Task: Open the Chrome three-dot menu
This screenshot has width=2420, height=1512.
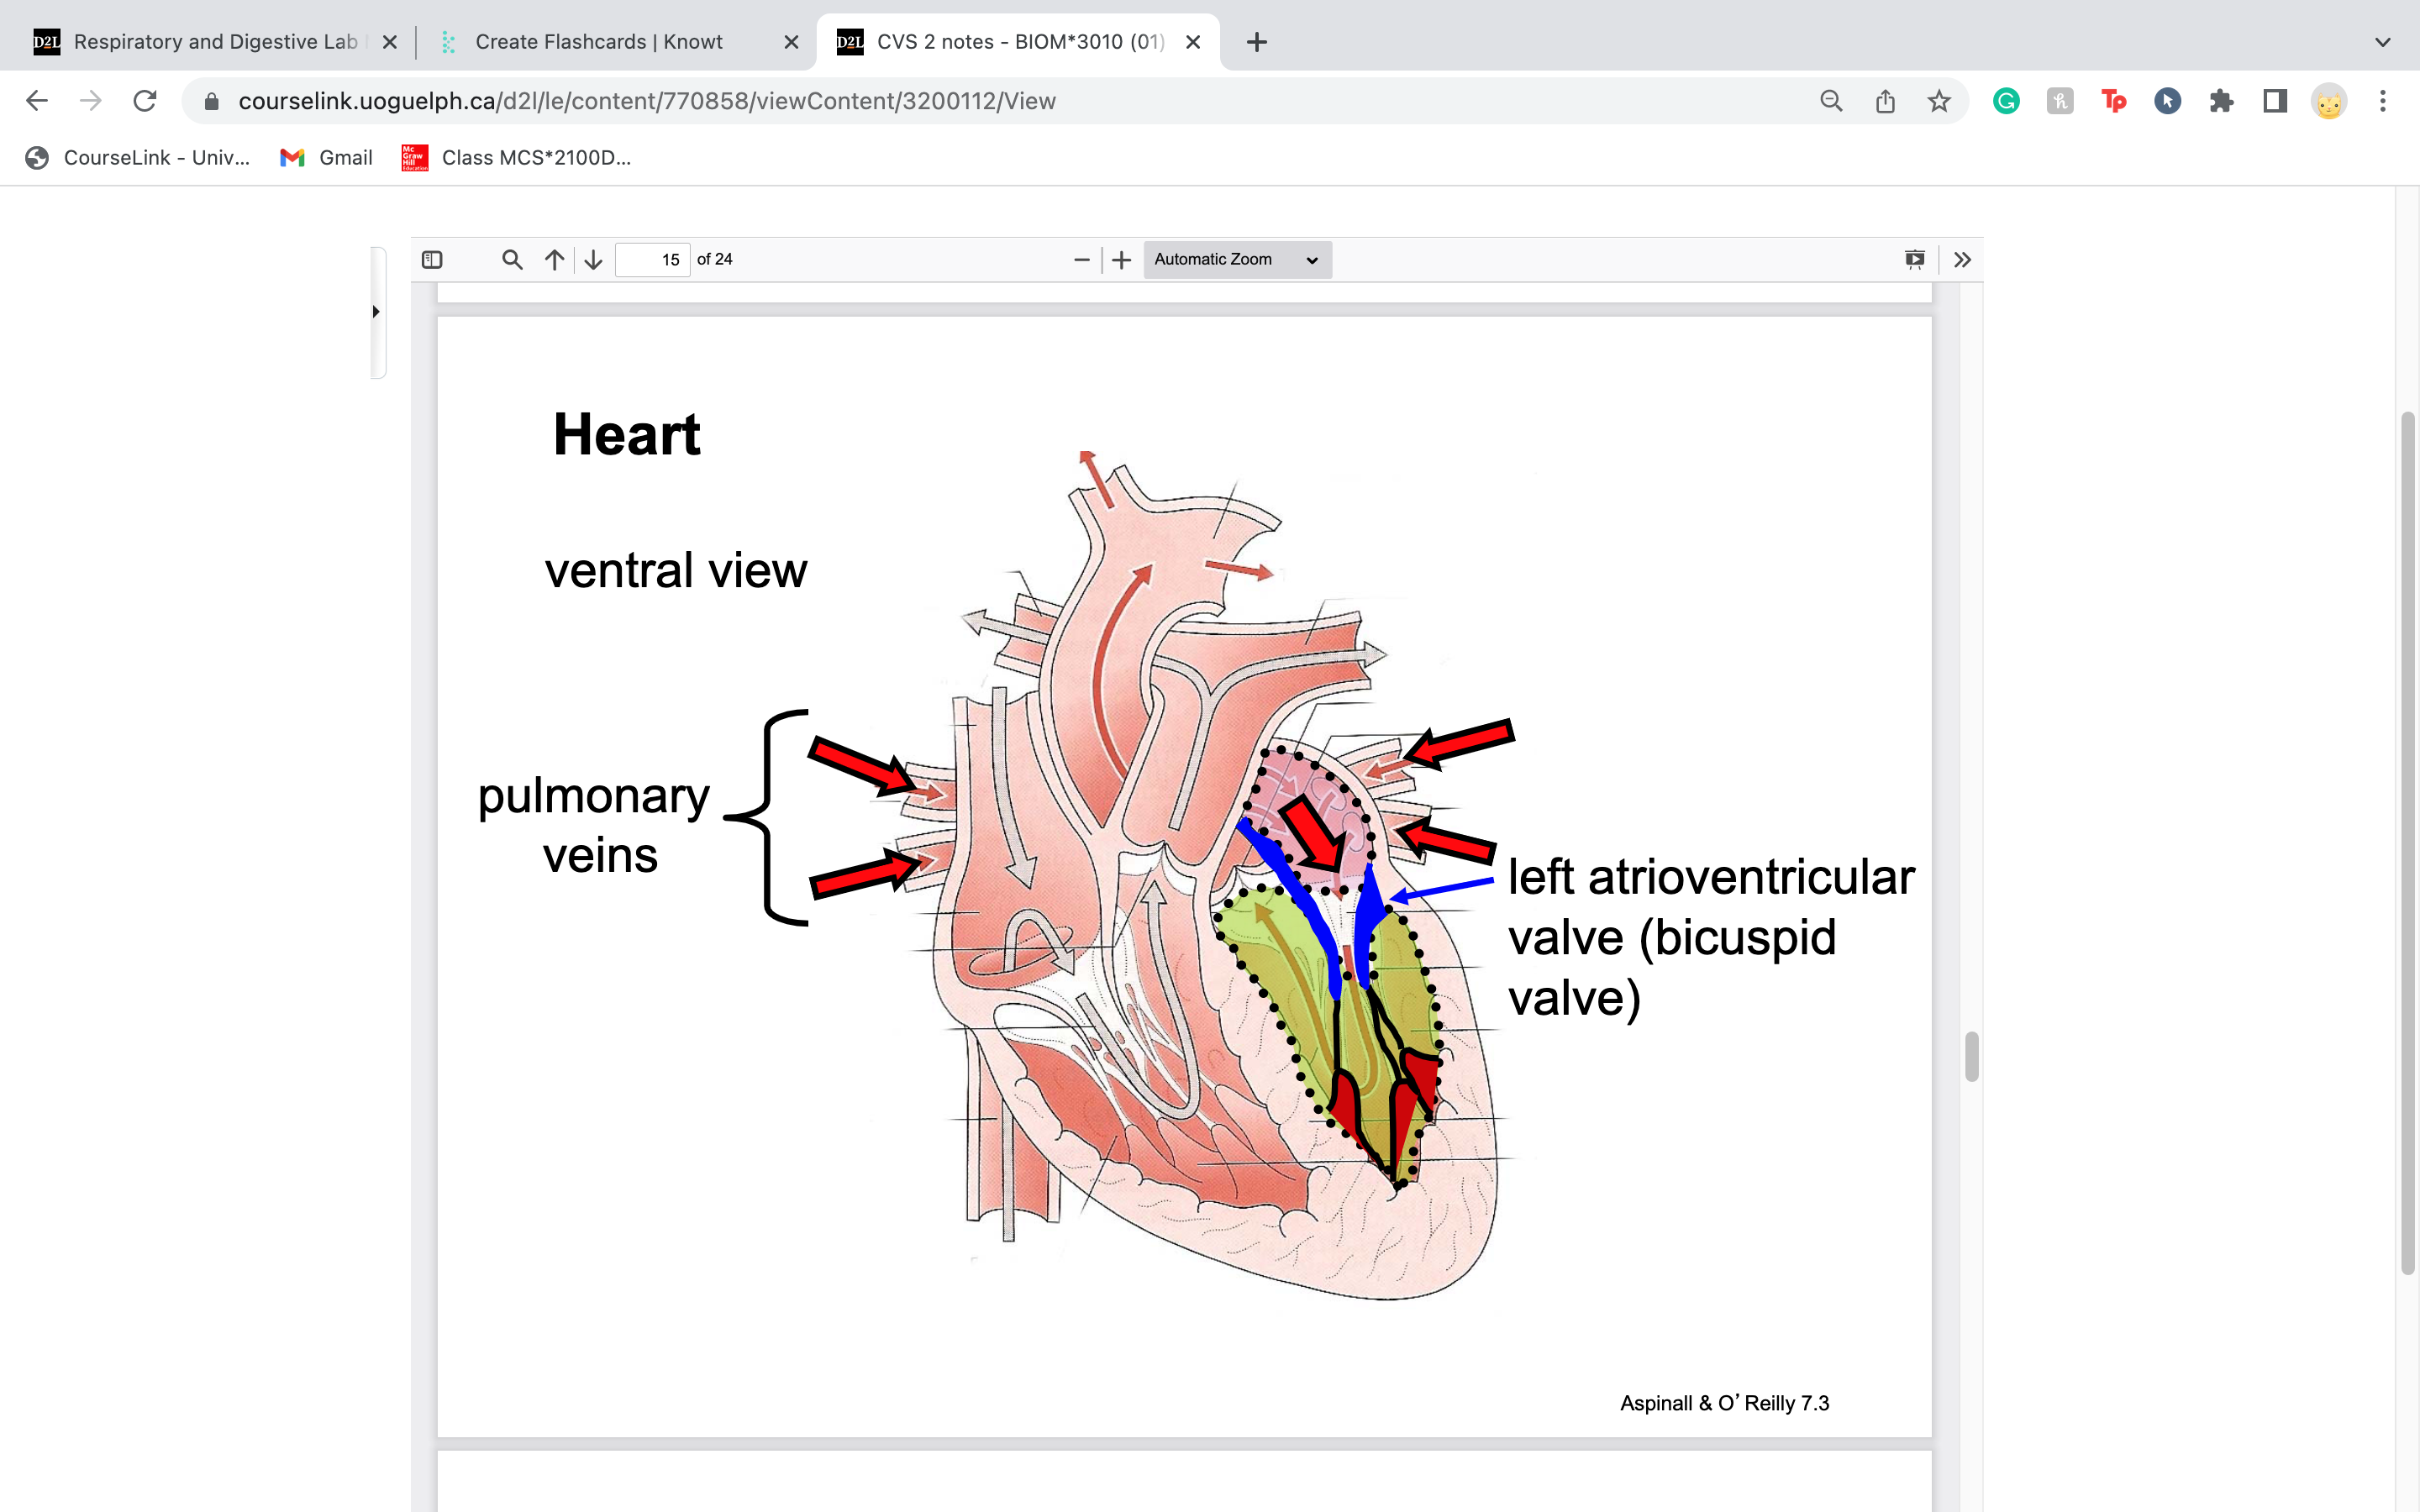Action: coord(2383,101)
